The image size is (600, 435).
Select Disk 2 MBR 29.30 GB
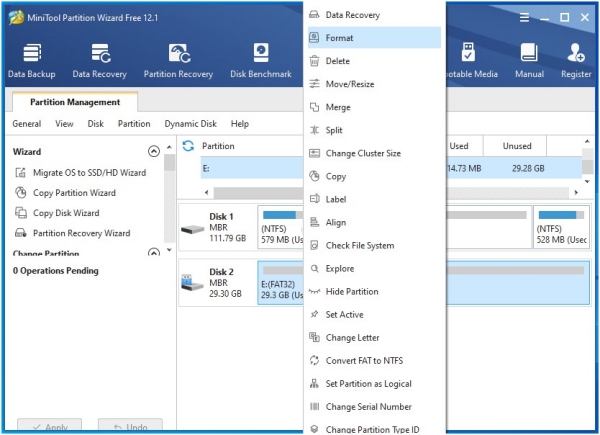(217, 283)
